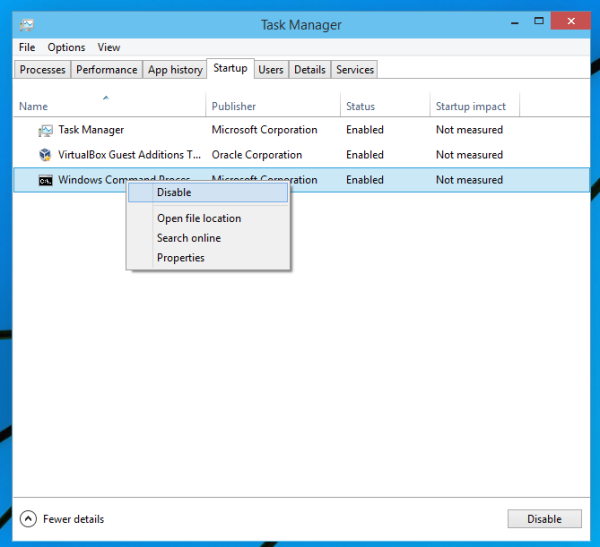600x547 pixels.
Task: Click the Windows Command Processor console icon
Action: click(x=46, y=180)
